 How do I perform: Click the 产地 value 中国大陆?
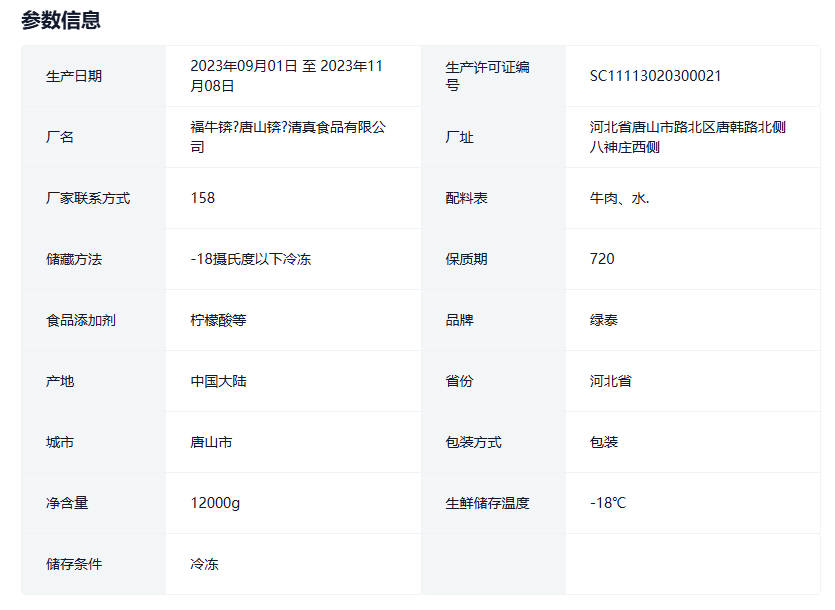click(218, 381)
